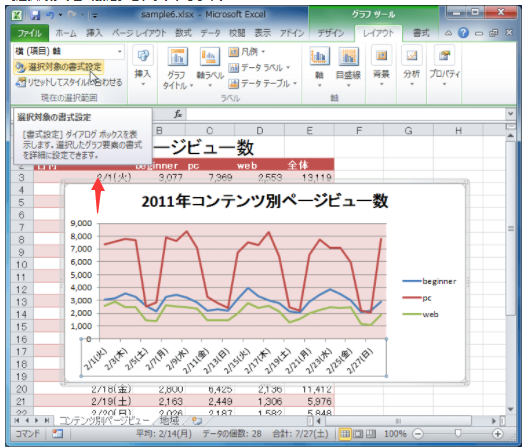Image resolution: width=530 pixels, height=448 pixels.
Task: Open the 目盛線 gridlines button
Action: (348, 67)
